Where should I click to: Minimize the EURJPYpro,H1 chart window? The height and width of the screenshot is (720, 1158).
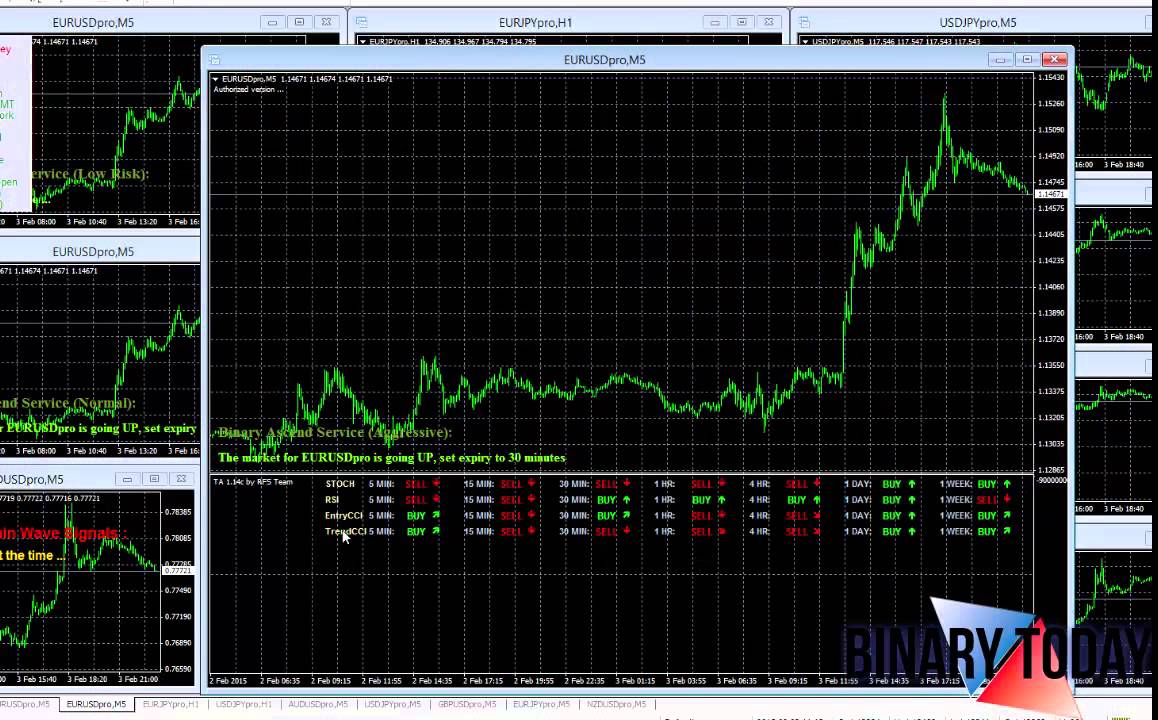click(x=715, y=22)
